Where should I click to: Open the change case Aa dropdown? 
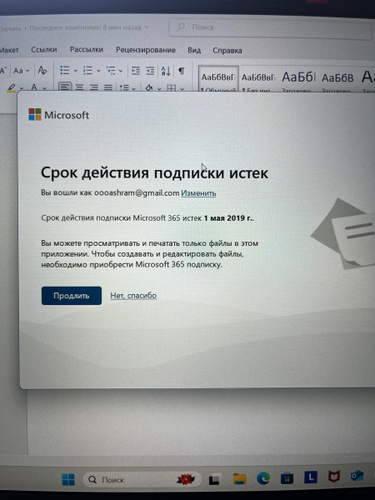[21, 71]
